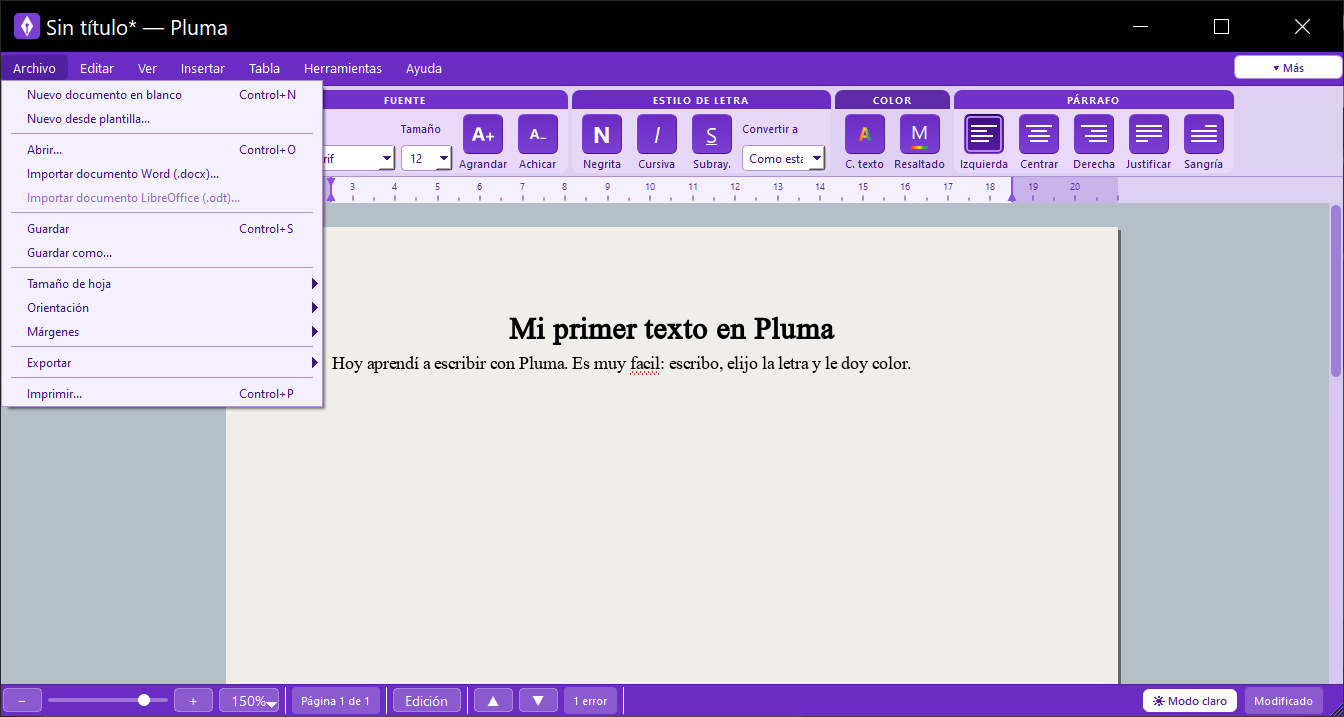Open the Convertir a dropdown
This screenshot has width=1344, height=717.
tap(783, 158)
